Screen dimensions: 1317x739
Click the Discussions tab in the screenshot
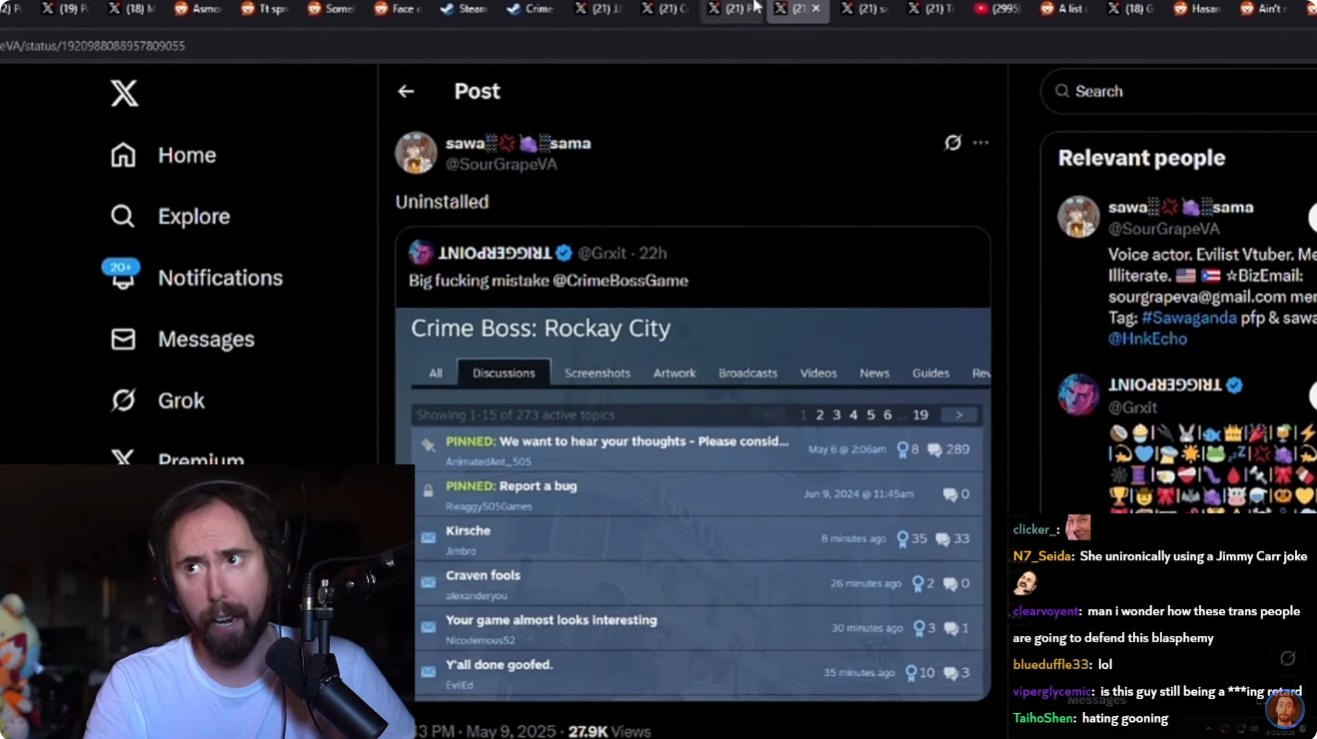click(x=504, y=373)
